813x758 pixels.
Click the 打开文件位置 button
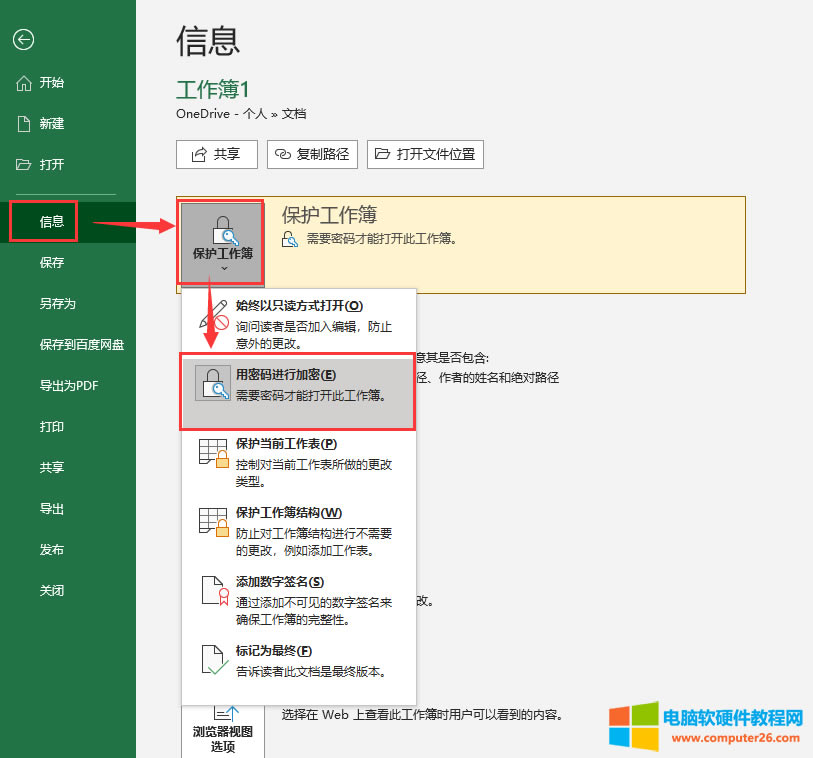tap(425, 154)
